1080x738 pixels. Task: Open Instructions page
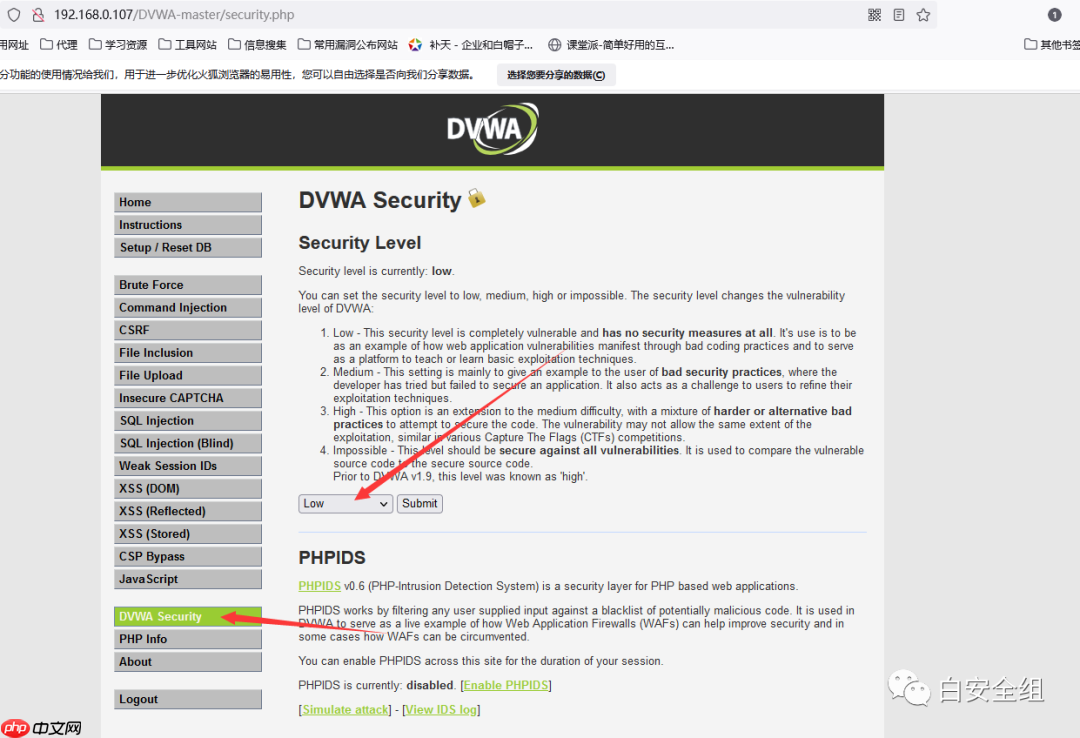188,225
